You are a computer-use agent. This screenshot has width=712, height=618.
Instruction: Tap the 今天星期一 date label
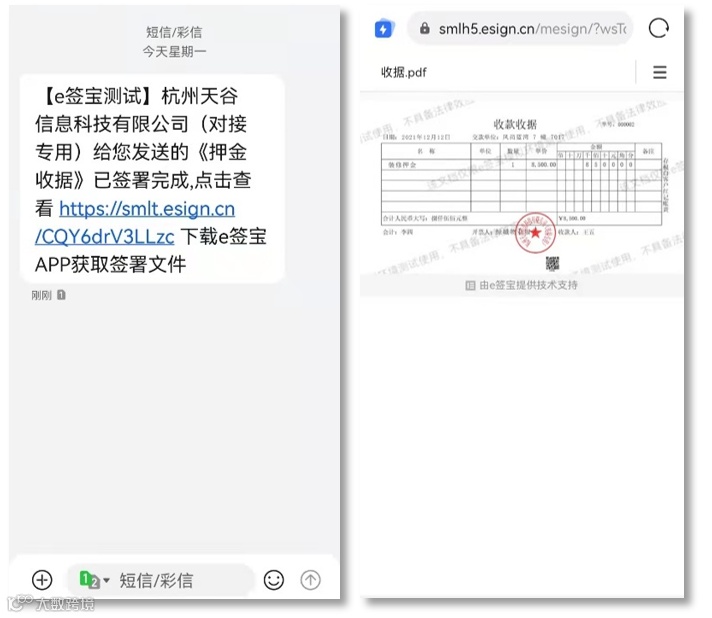pyautogui.click(x=174, y=51)
